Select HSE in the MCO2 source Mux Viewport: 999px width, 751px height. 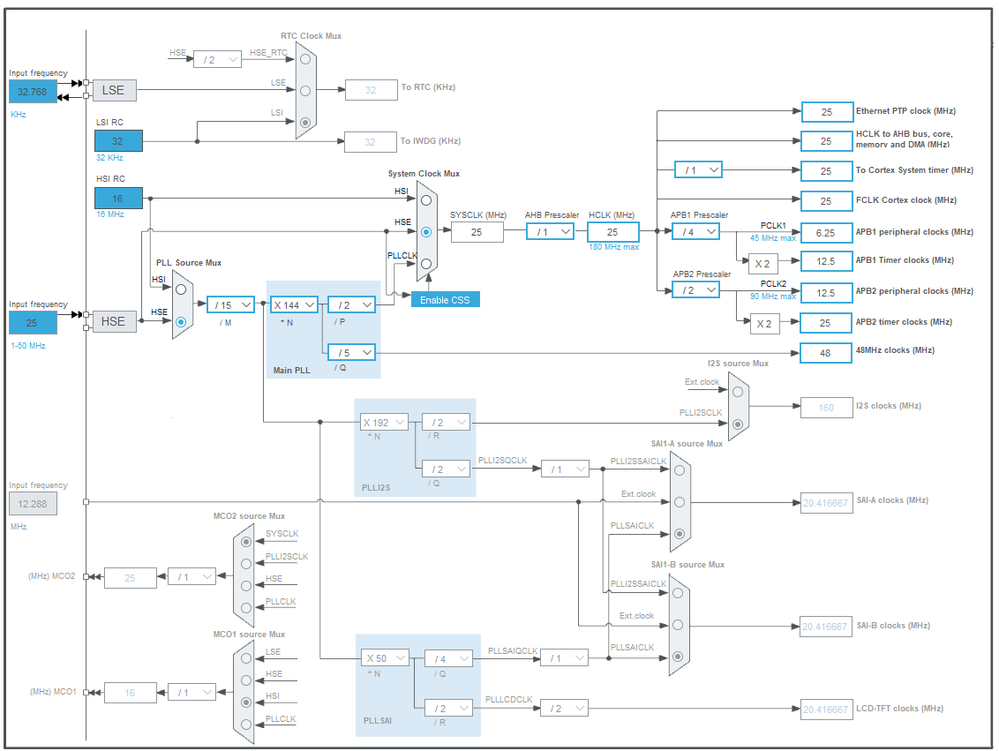(x=246, y=586)
